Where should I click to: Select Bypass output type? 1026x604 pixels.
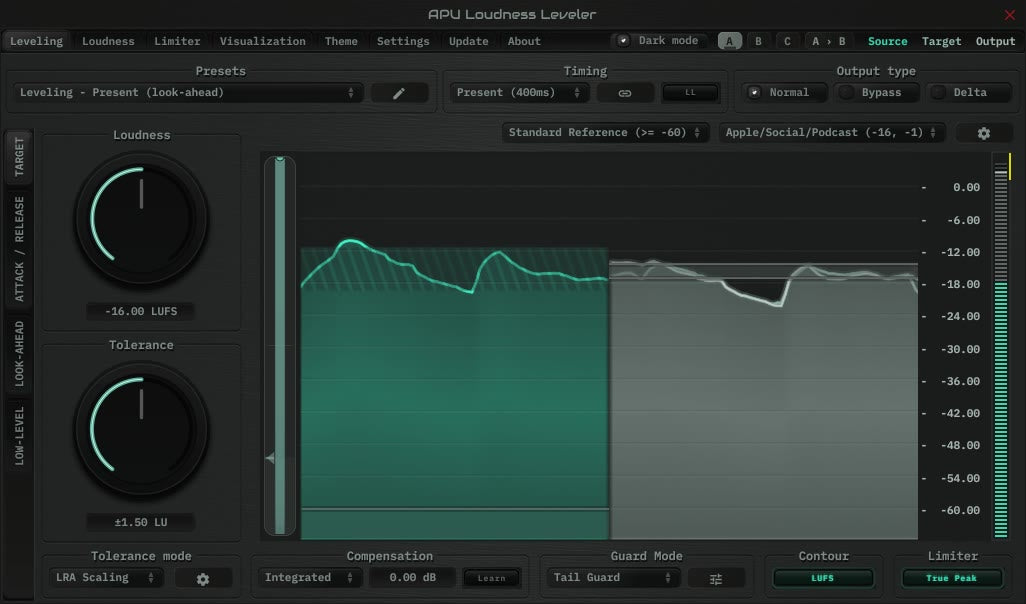pos(877,93)
